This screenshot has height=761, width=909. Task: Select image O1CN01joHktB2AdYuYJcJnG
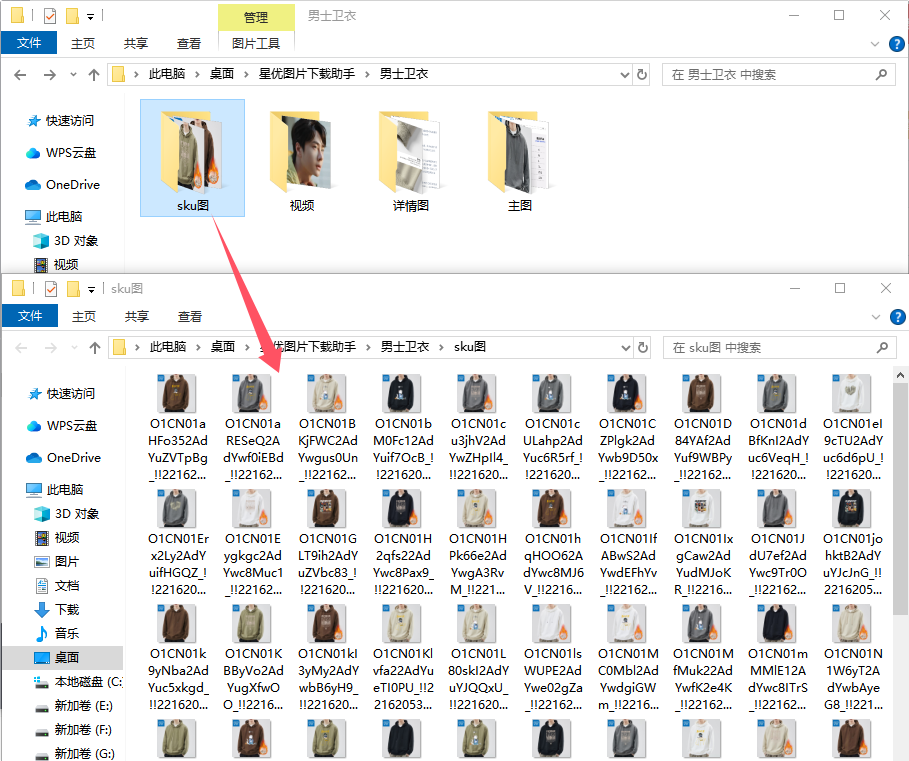(x=853, y=542)
